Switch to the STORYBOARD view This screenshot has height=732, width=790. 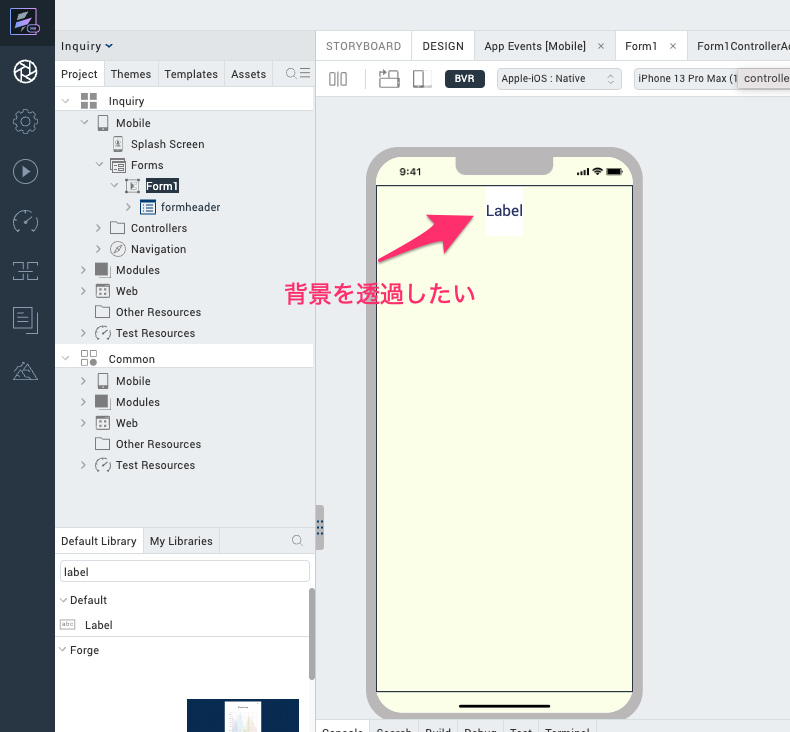coord(363,46)
